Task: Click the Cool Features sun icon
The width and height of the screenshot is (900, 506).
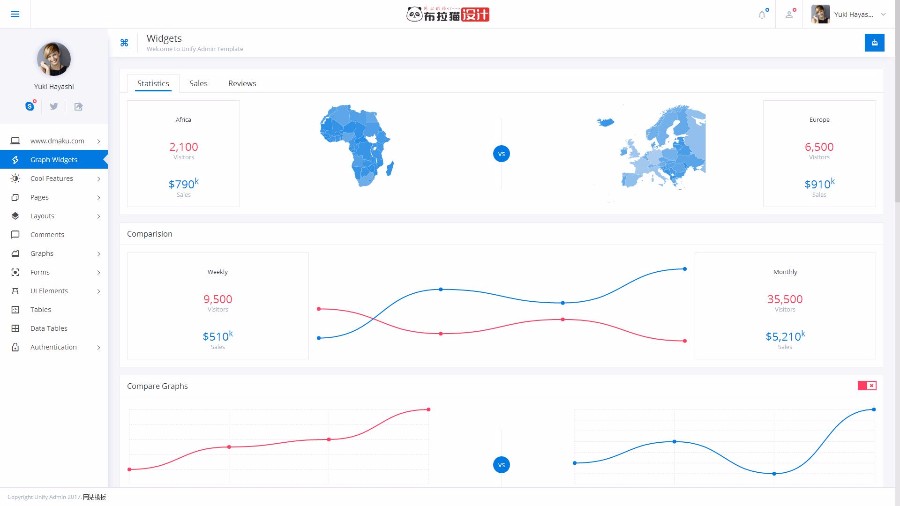Action: 15,178
